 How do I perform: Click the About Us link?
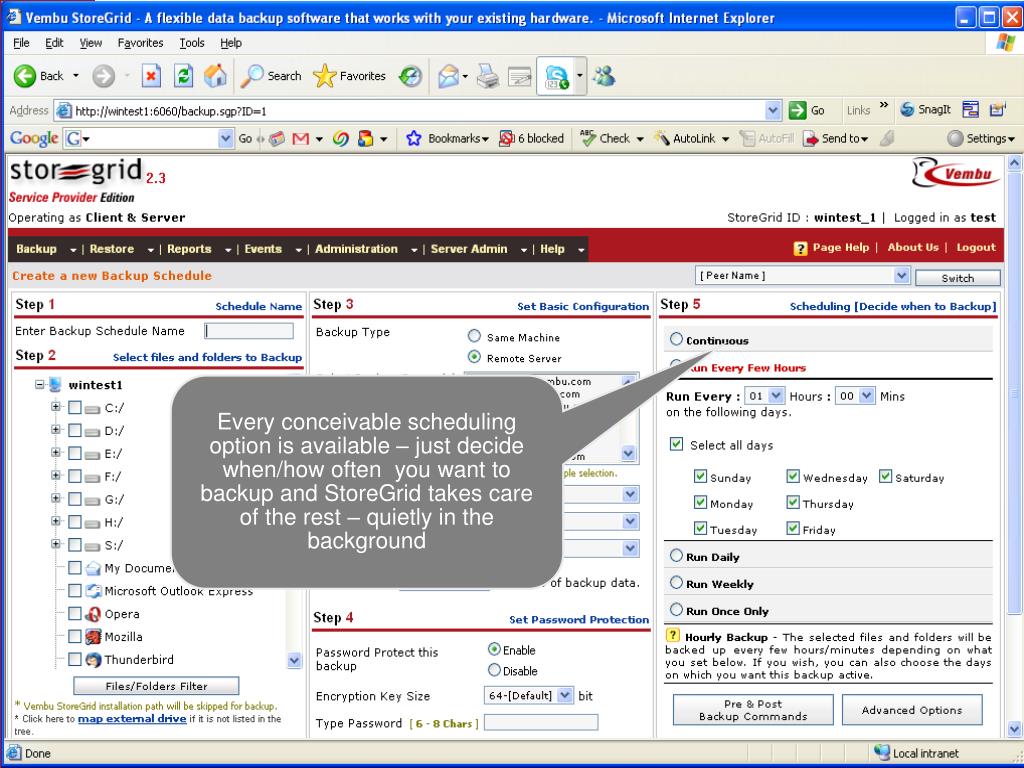[x=912, y=248]
